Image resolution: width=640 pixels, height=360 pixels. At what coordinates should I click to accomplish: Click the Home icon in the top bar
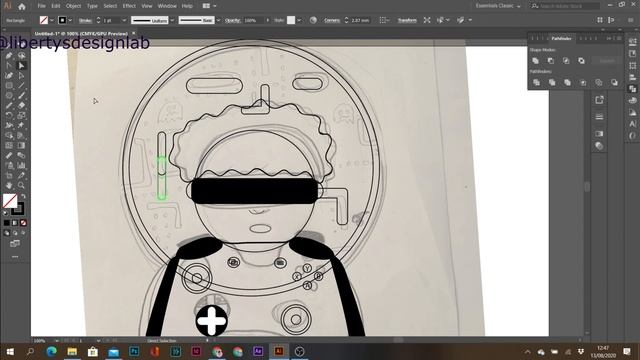click(x=21, y=6)
